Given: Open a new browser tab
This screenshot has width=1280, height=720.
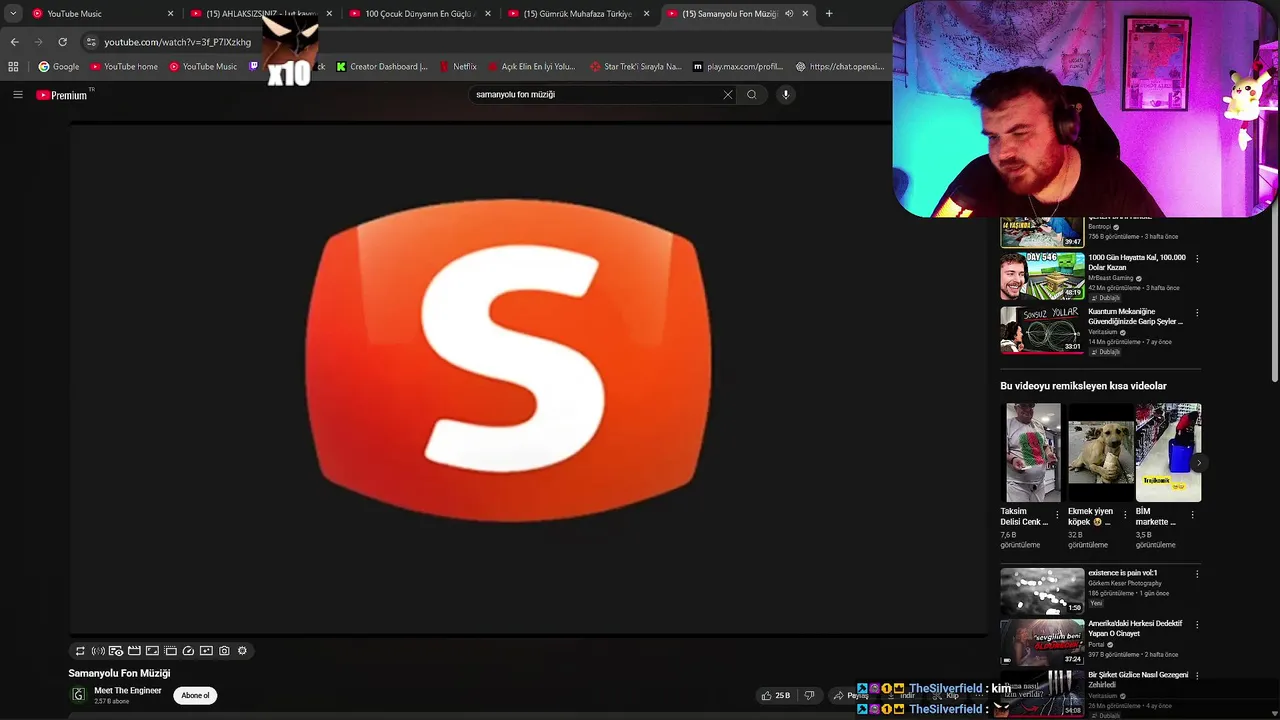Looking at the screenshot, I should click(829, 14).
